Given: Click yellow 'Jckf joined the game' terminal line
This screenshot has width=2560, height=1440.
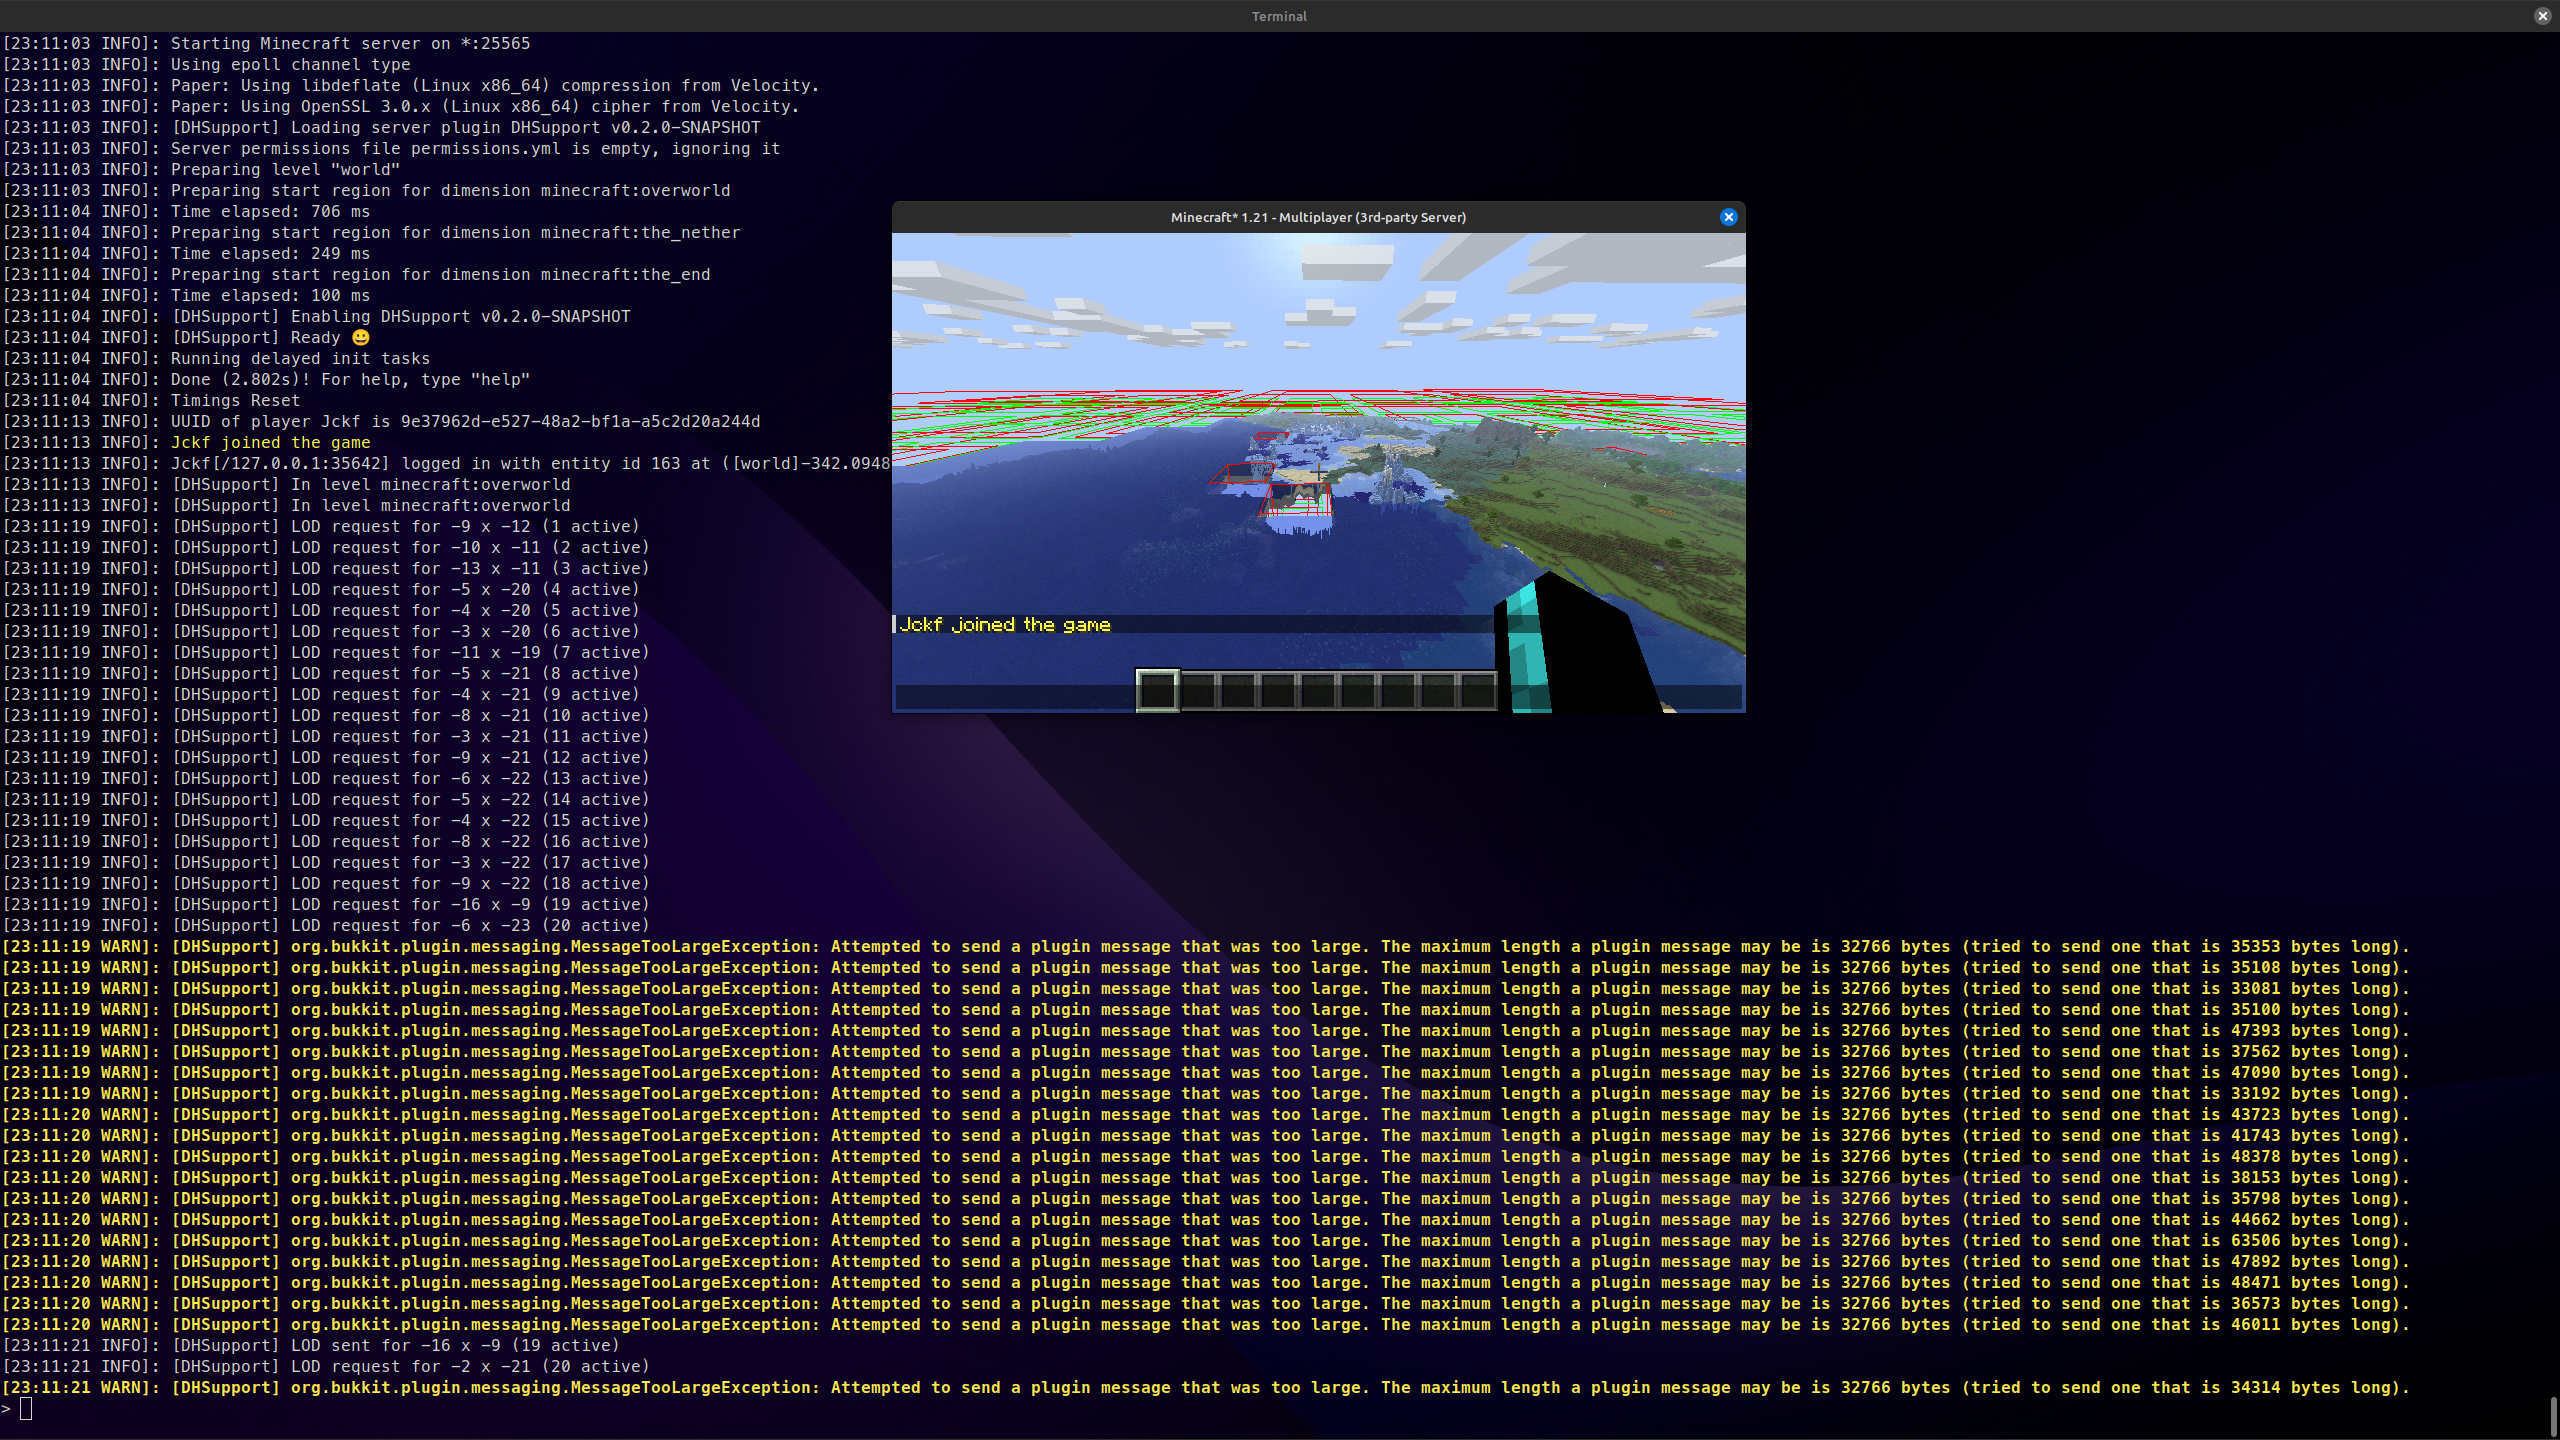Looking at the screenshot, I should pos(186,442).
